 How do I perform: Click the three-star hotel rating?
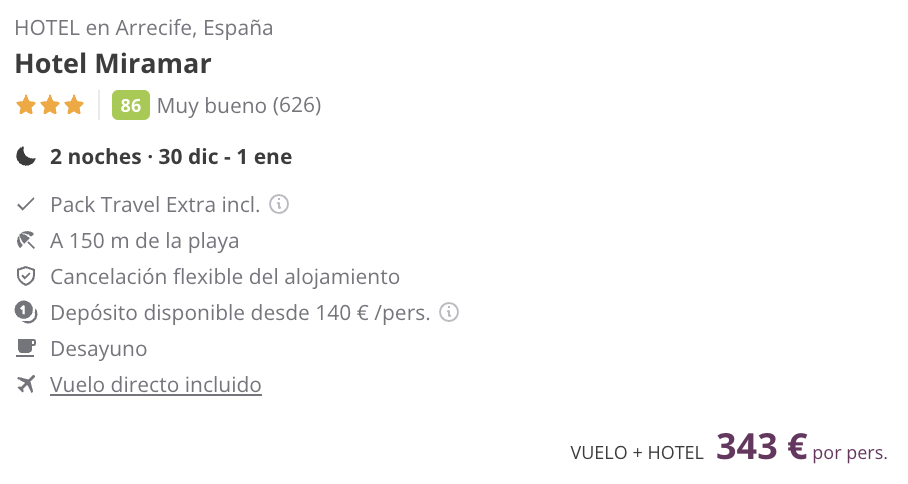click(x=50, y=105)
